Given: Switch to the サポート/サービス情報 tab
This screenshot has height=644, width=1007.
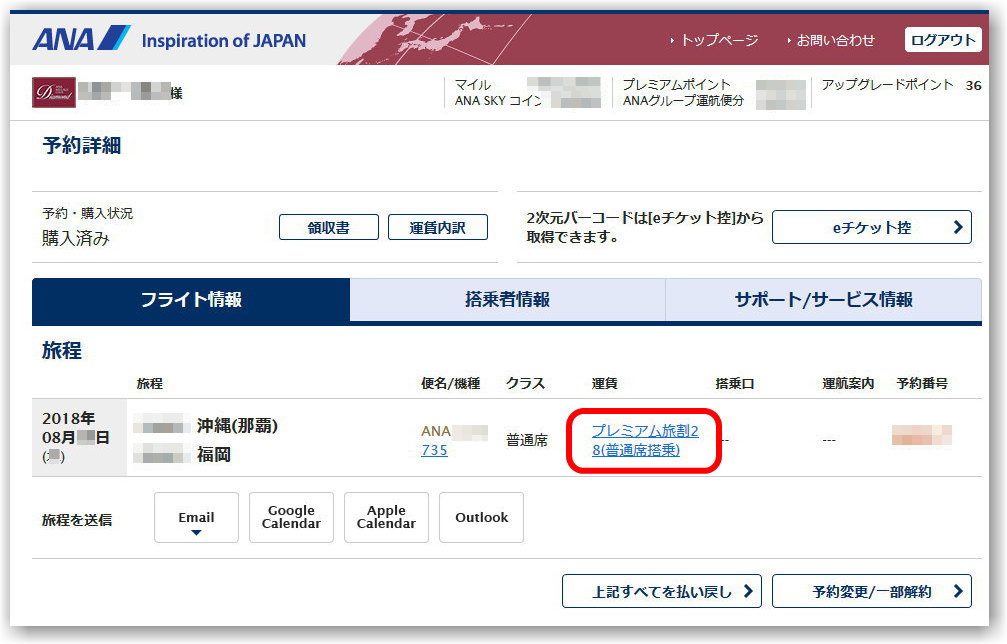Looking at the screenshot, I should (x=823, y=300).
